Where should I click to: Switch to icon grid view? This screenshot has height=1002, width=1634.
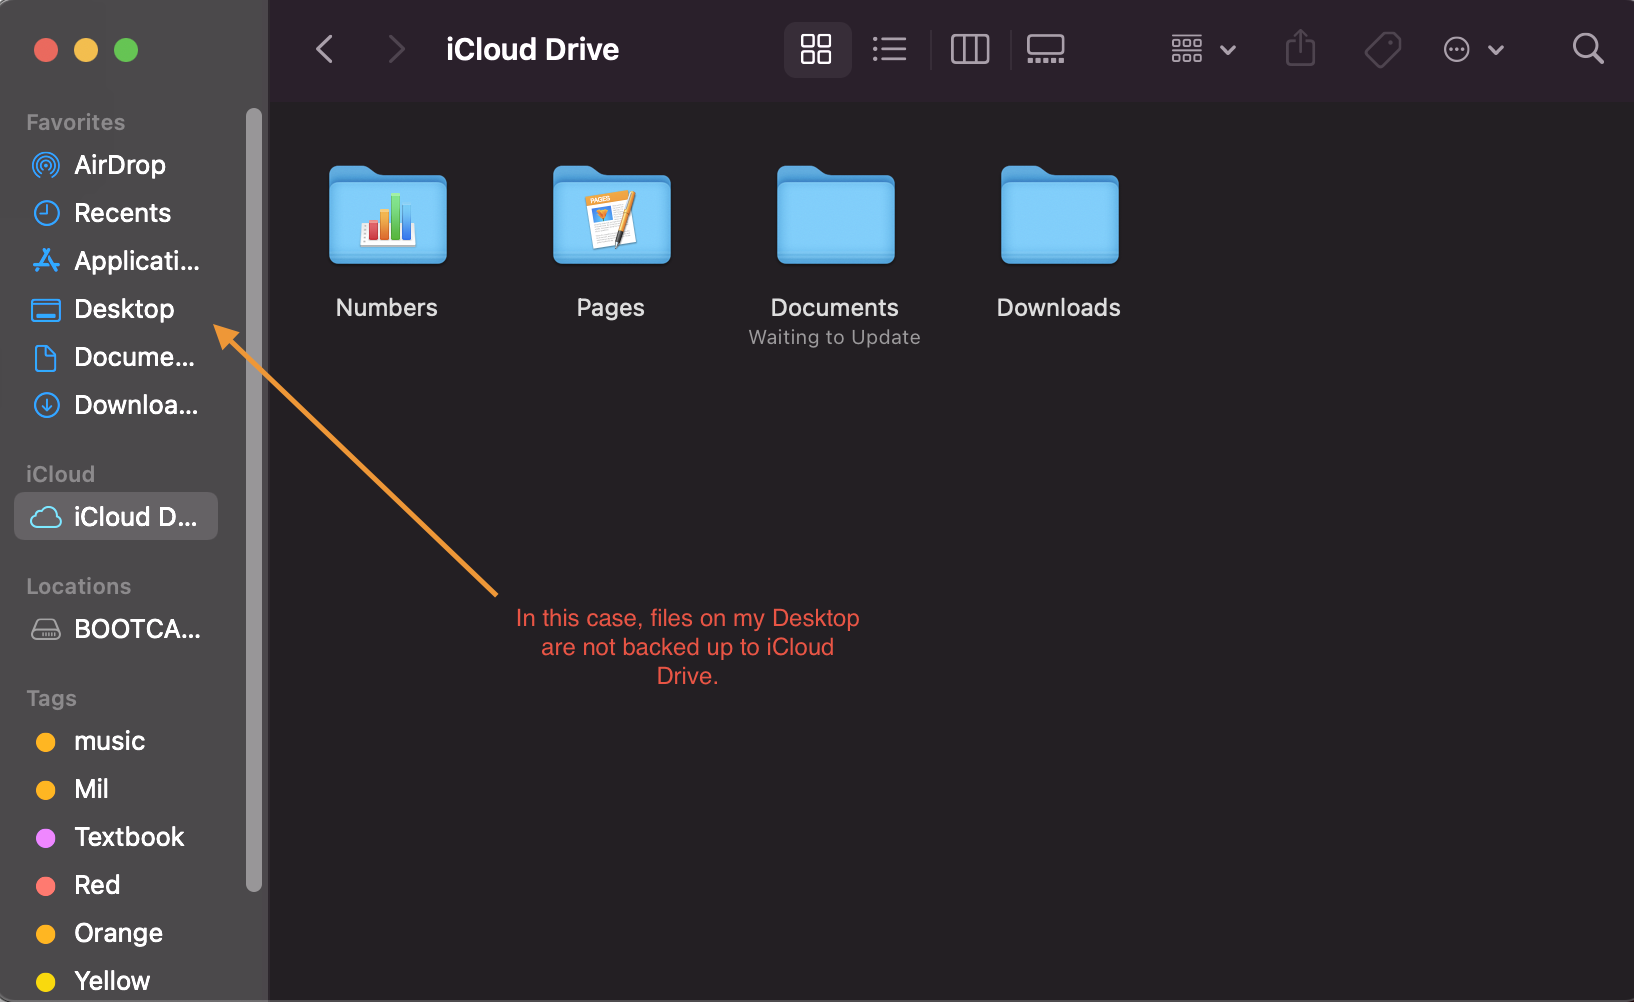(x=816, y=49)
